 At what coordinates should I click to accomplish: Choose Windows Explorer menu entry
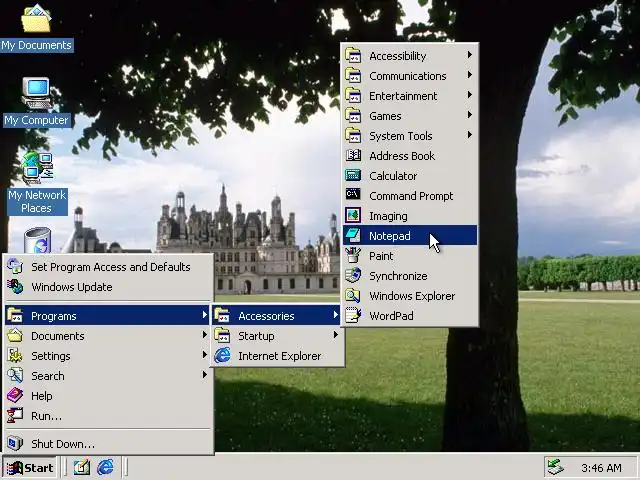pyautogui.click(x=410, y=296)
